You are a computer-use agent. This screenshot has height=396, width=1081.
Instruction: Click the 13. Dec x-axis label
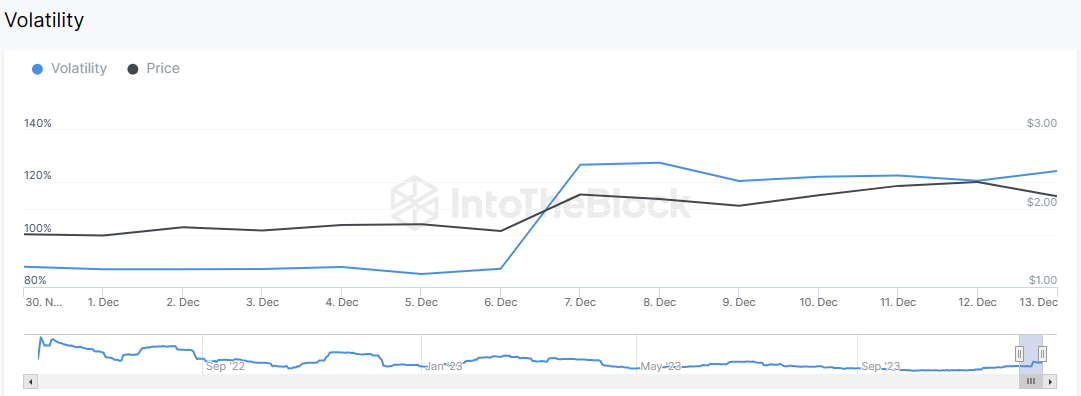tap(1039, 302)
